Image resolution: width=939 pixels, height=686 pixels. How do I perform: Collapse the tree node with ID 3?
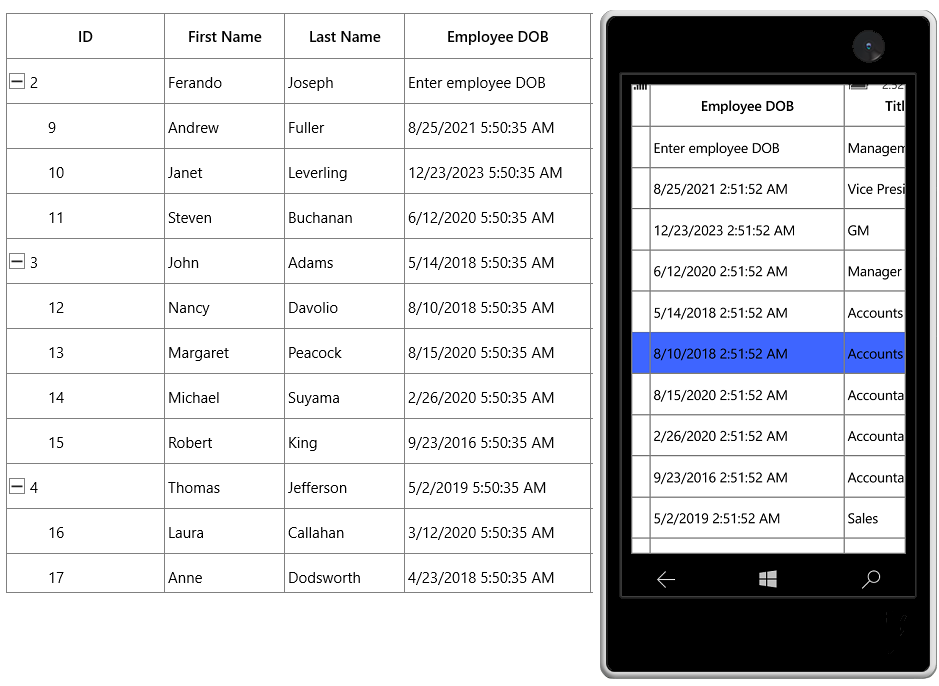tap(17, 262)
